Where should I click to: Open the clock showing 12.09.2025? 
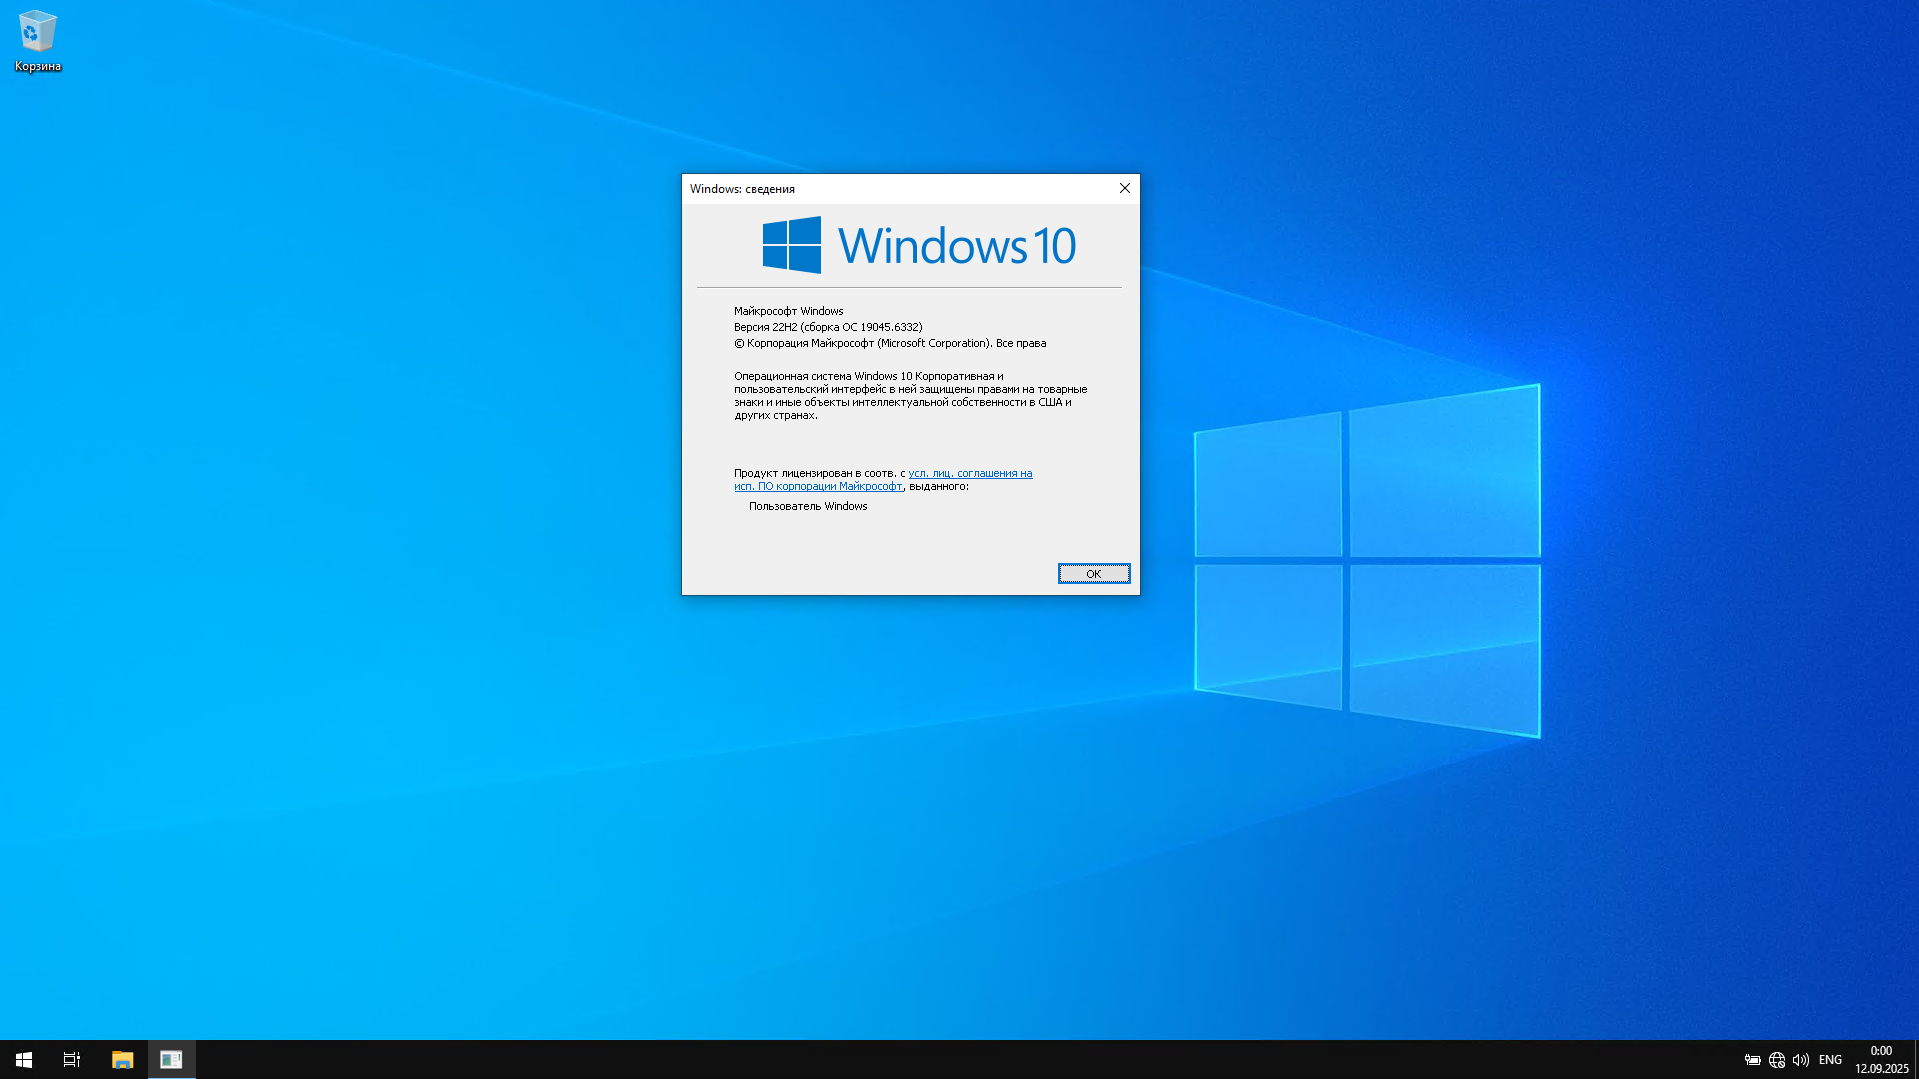[x=1881, y=1060]
